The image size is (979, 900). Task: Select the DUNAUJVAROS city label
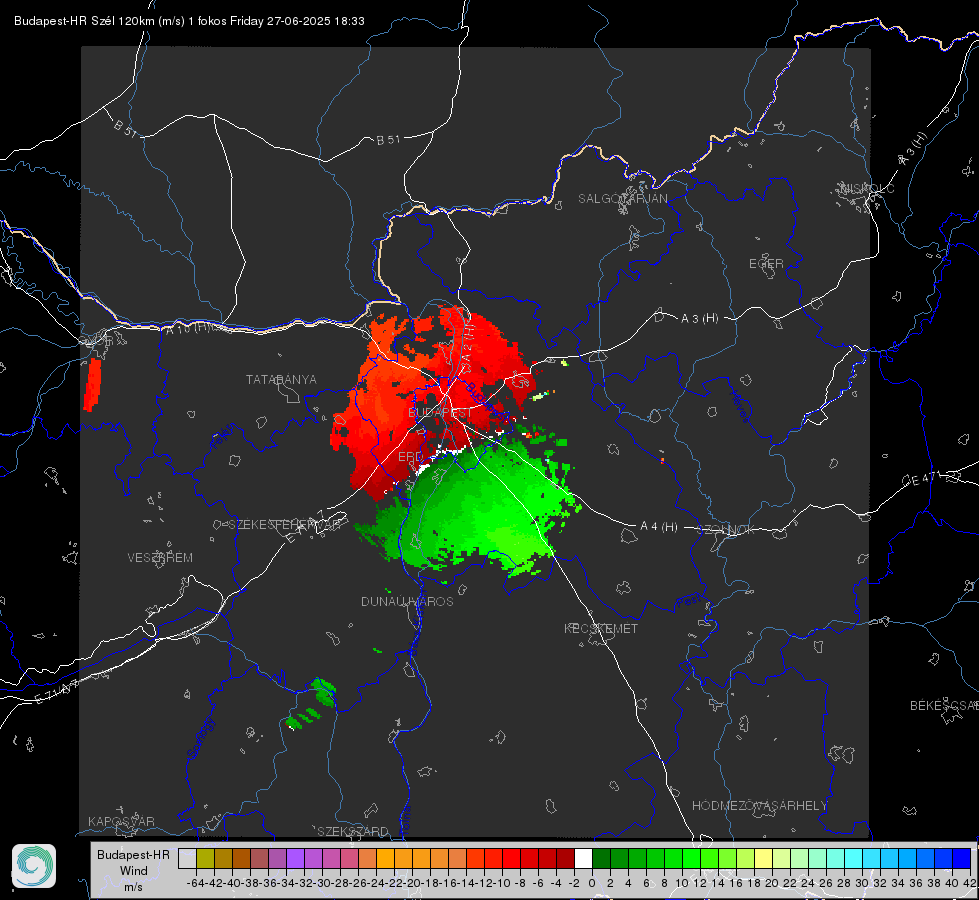coord(407,601)
